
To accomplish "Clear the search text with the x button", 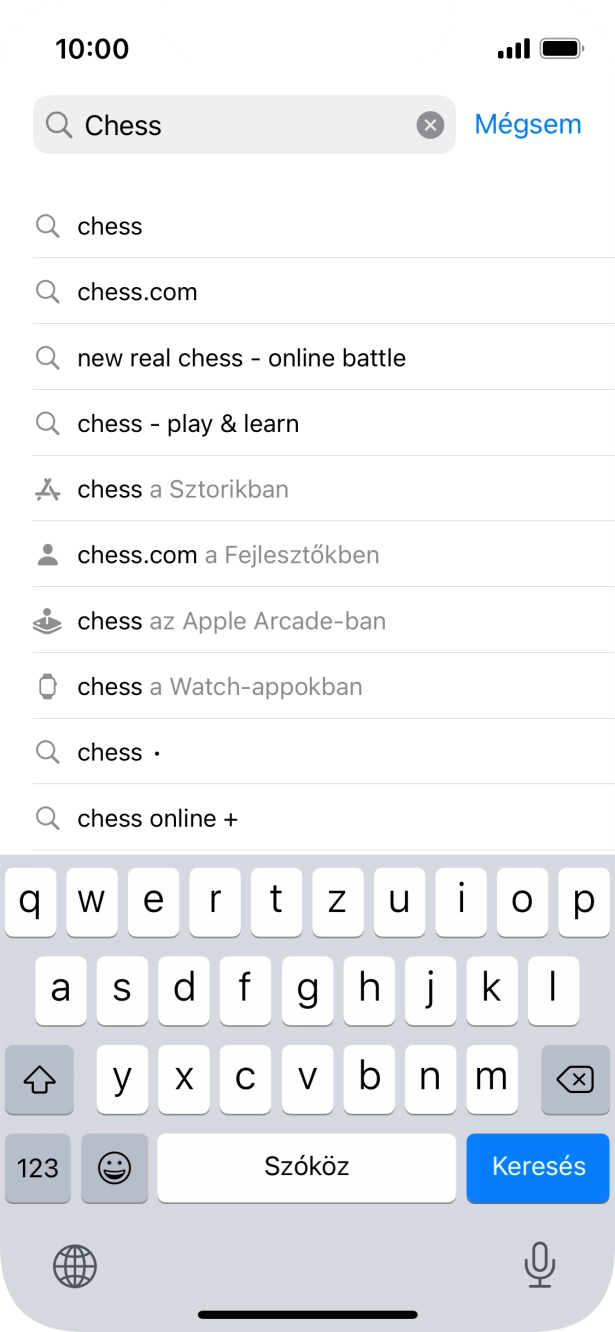I will pyautogui.click(x=430, y=124).
